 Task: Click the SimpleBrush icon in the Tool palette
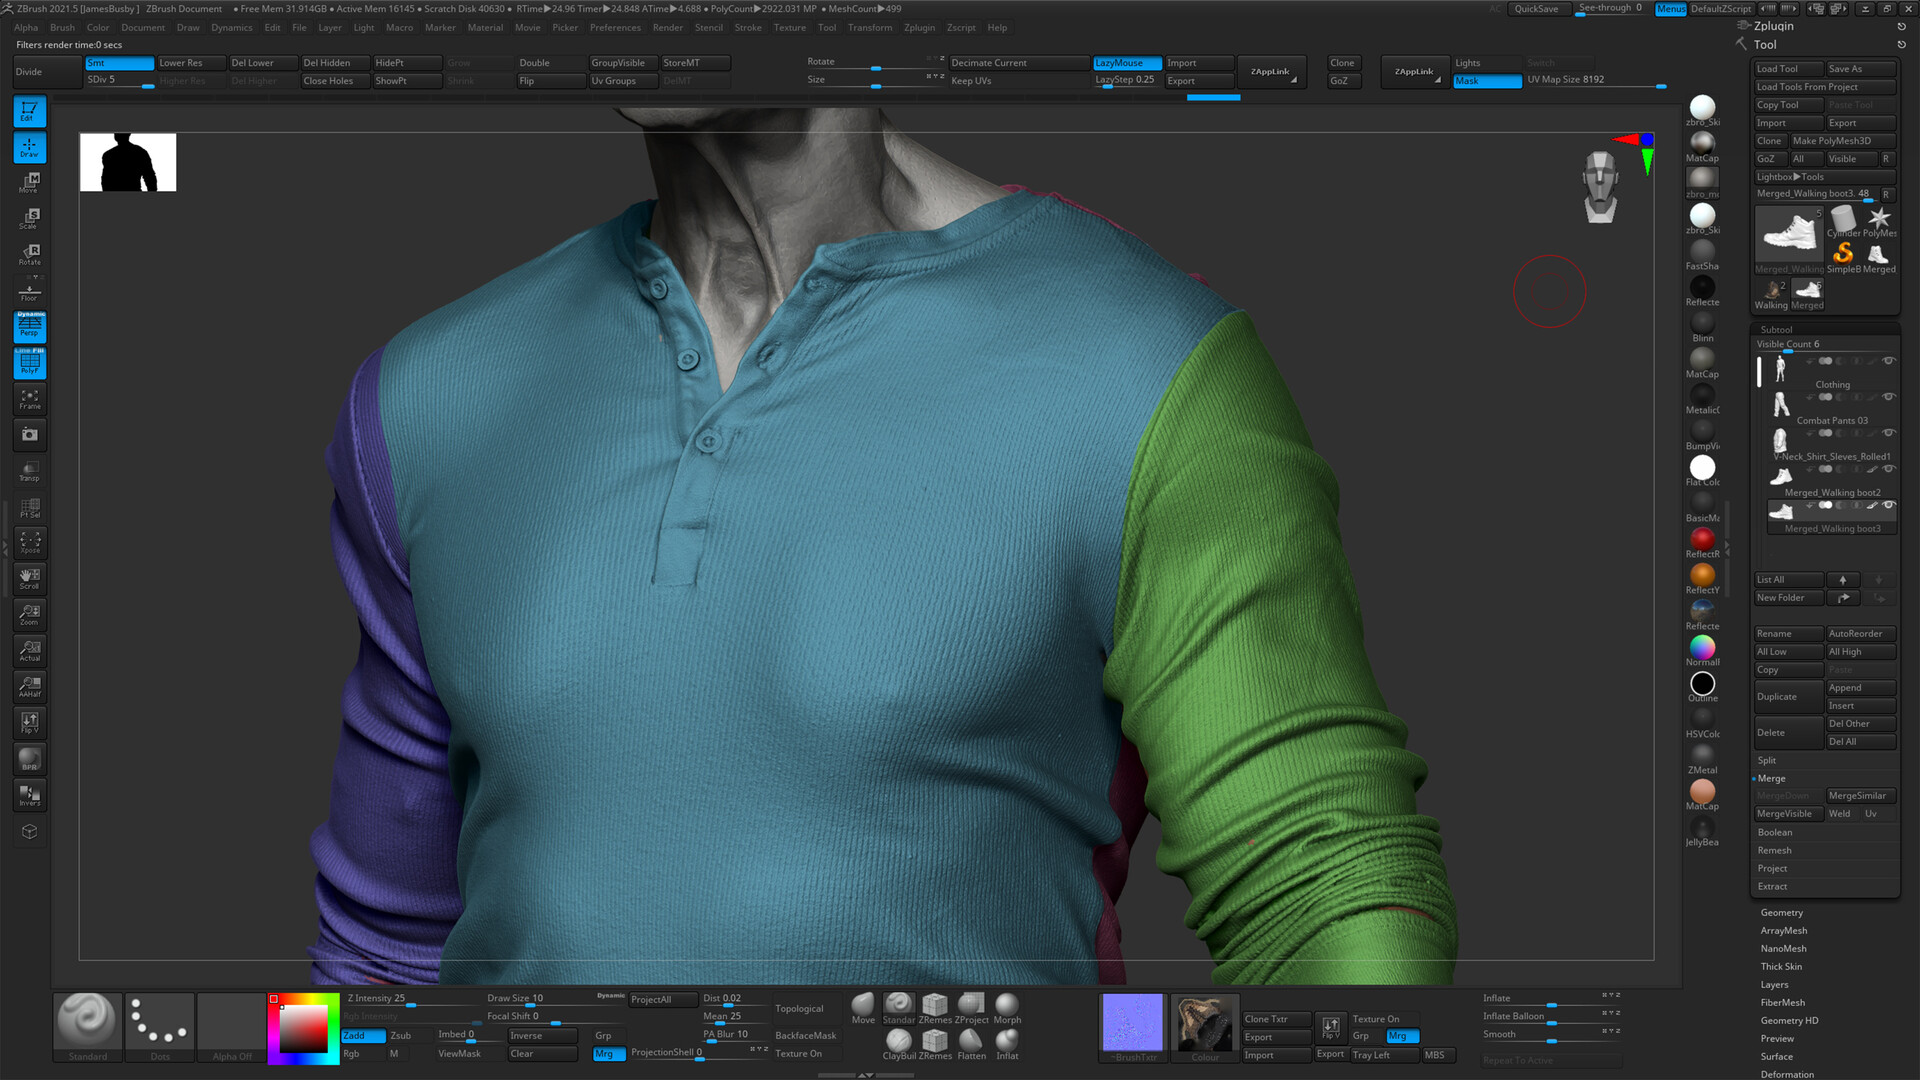(1842, 253)
